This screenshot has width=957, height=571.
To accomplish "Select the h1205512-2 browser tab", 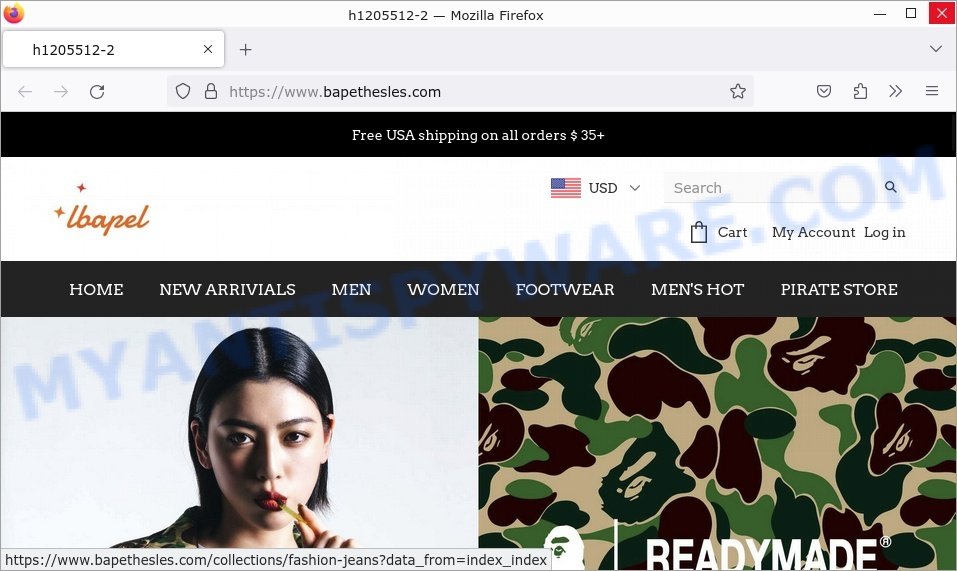I will [x=114, y=49].
